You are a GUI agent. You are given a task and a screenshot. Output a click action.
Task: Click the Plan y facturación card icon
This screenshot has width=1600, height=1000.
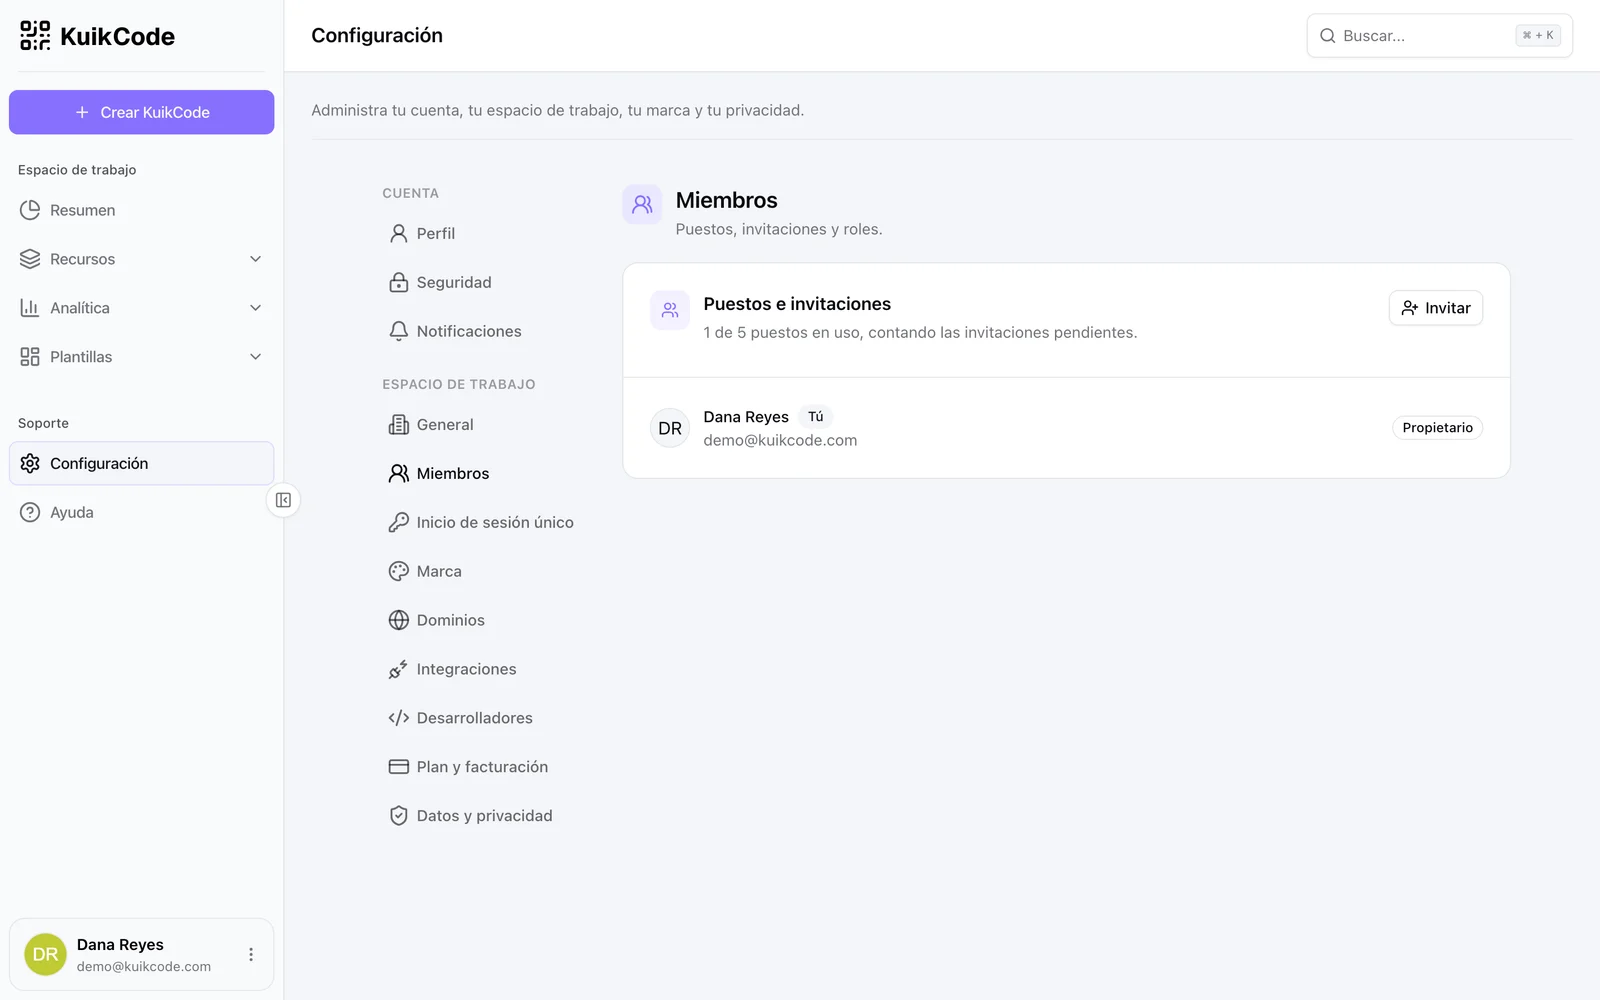click(x=398, y=767)
